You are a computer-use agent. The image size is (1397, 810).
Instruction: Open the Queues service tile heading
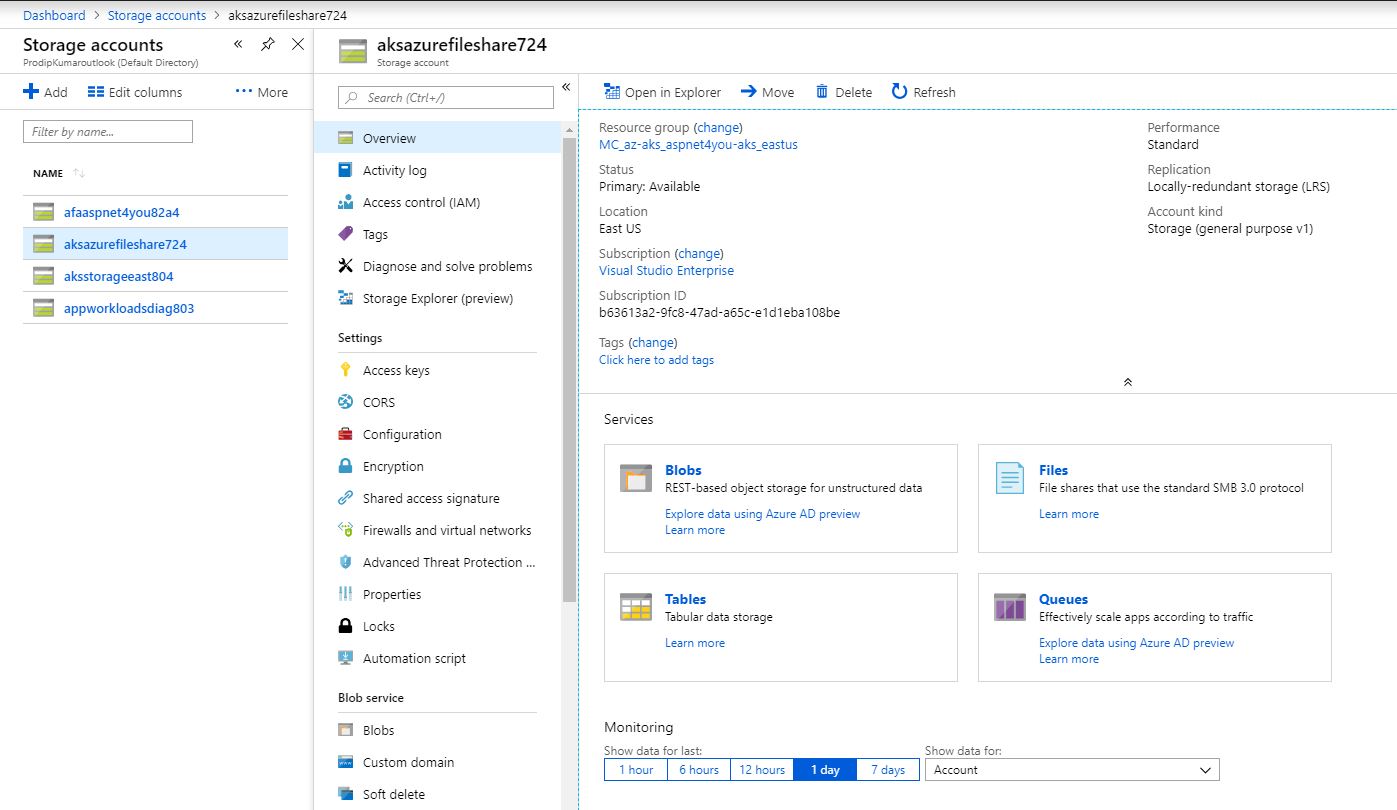[x=1063, y=599]
